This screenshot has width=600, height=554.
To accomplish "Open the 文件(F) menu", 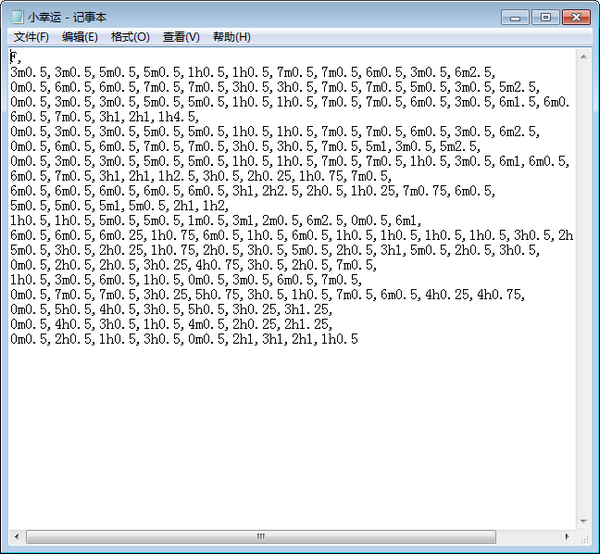I will 31,37.
